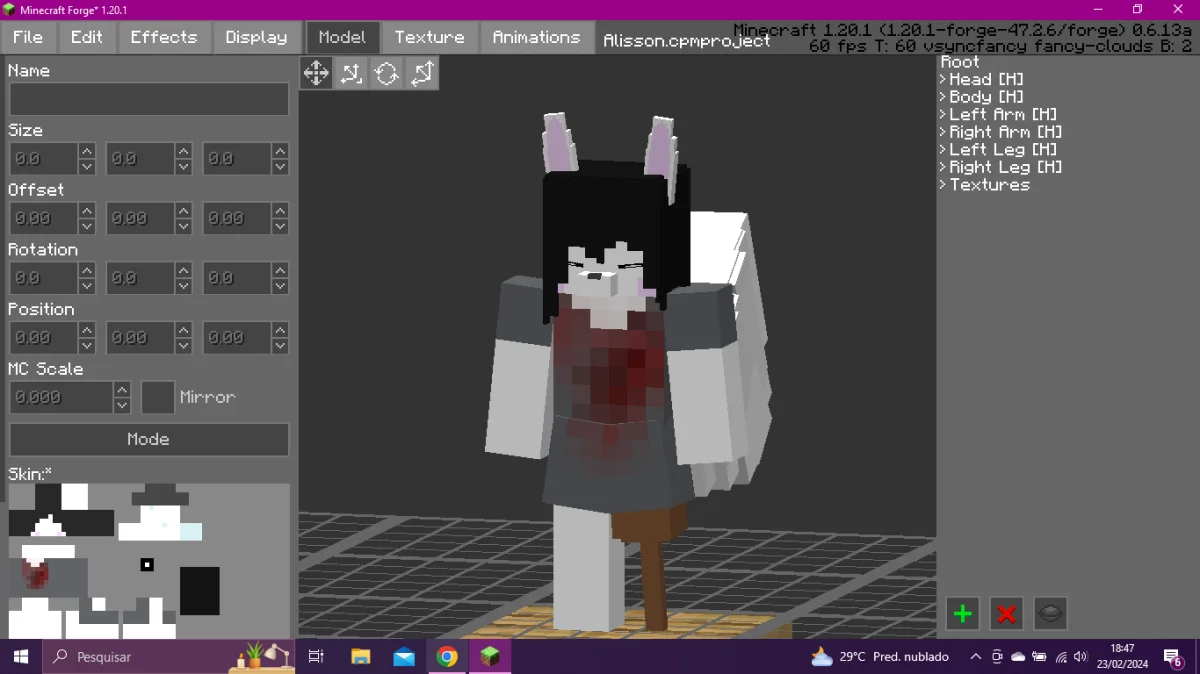Decrease the first Offset value with down arrow
The image size is (1200, 674).
point(87,227)
